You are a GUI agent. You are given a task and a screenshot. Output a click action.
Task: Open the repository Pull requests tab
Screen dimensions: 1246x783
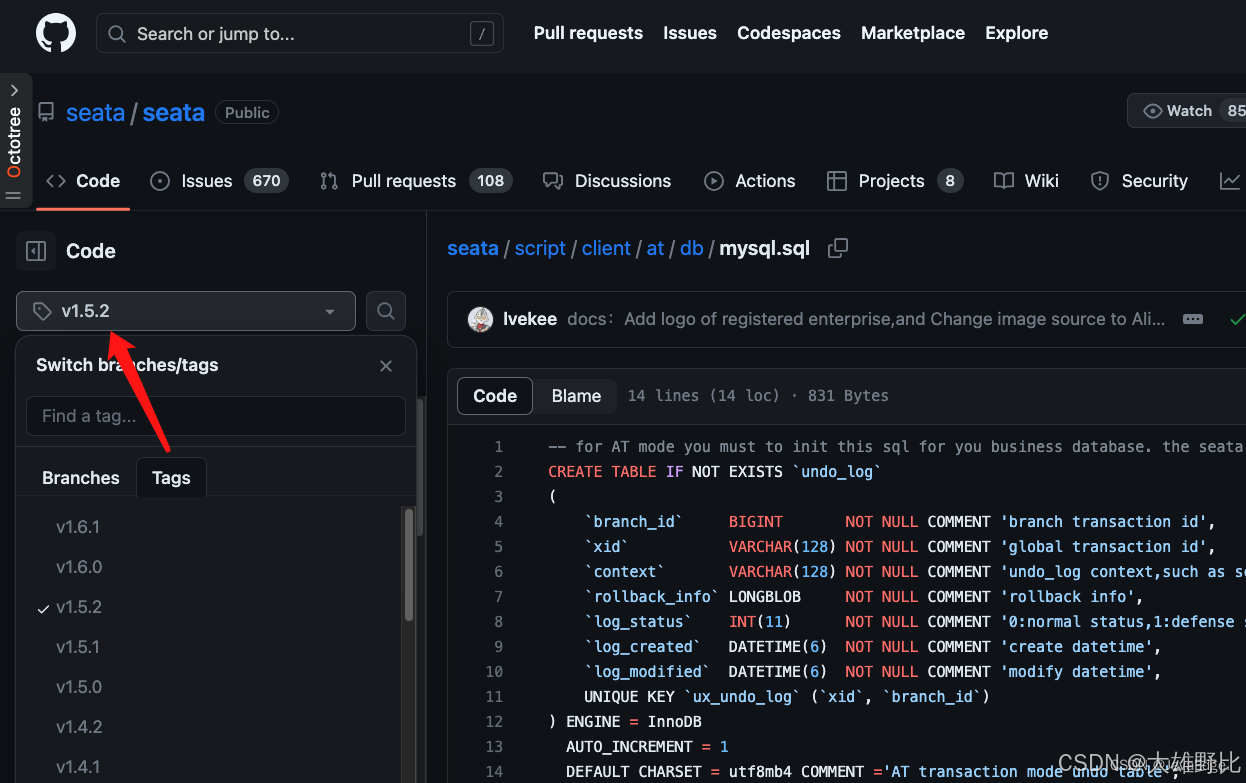click(416, 181)
